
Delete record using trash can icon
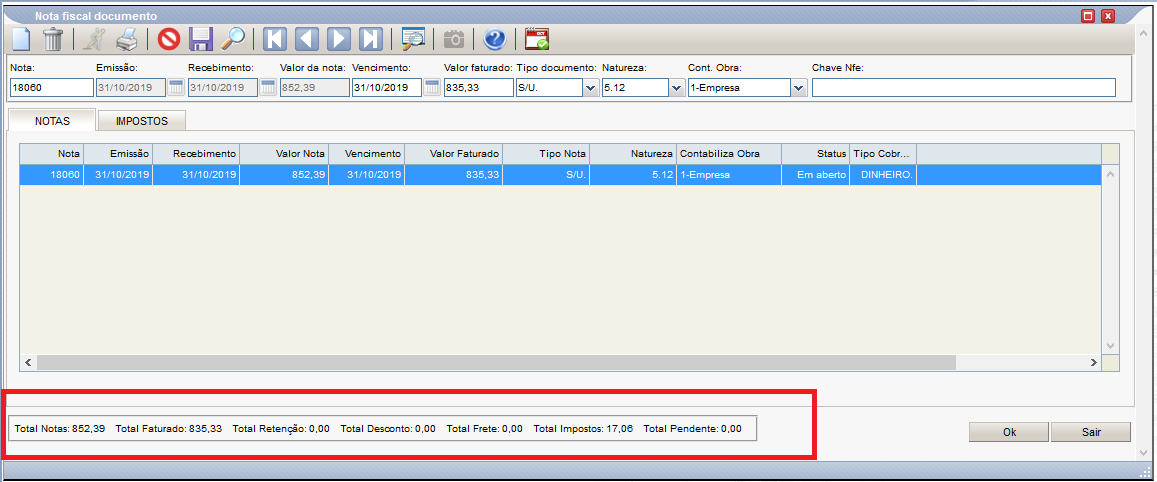53,38
